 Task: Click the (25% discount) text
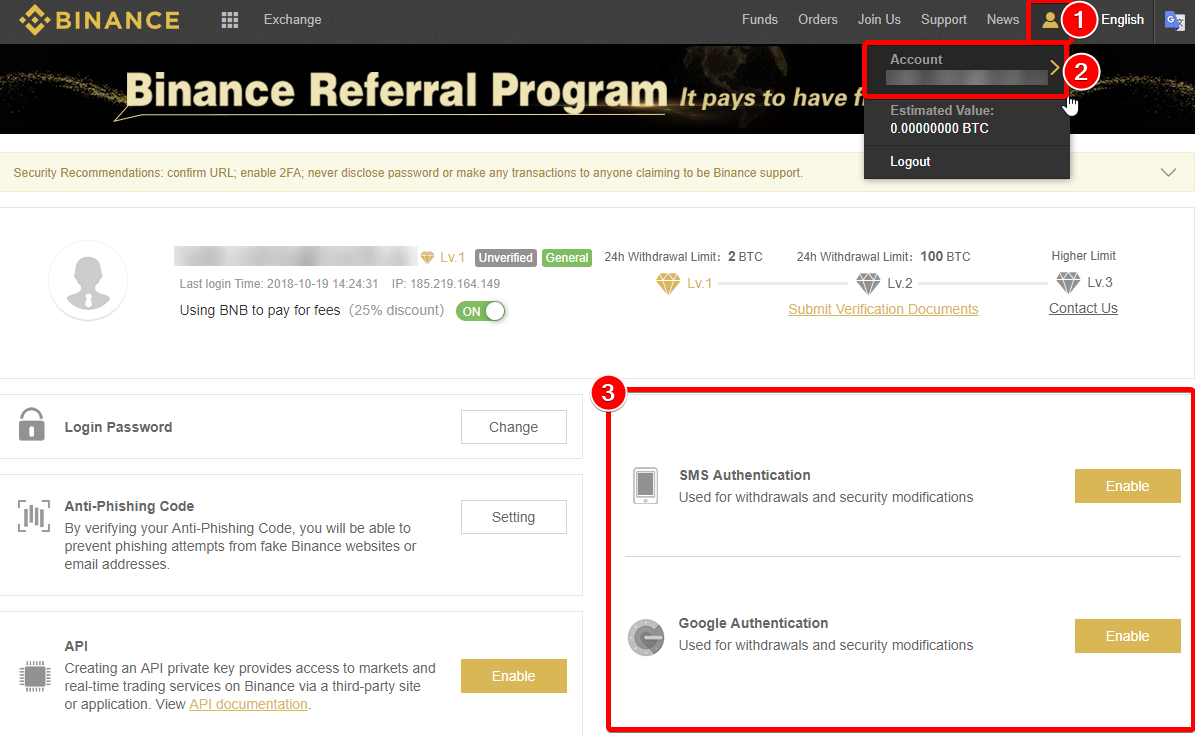[x=396, y=310]
